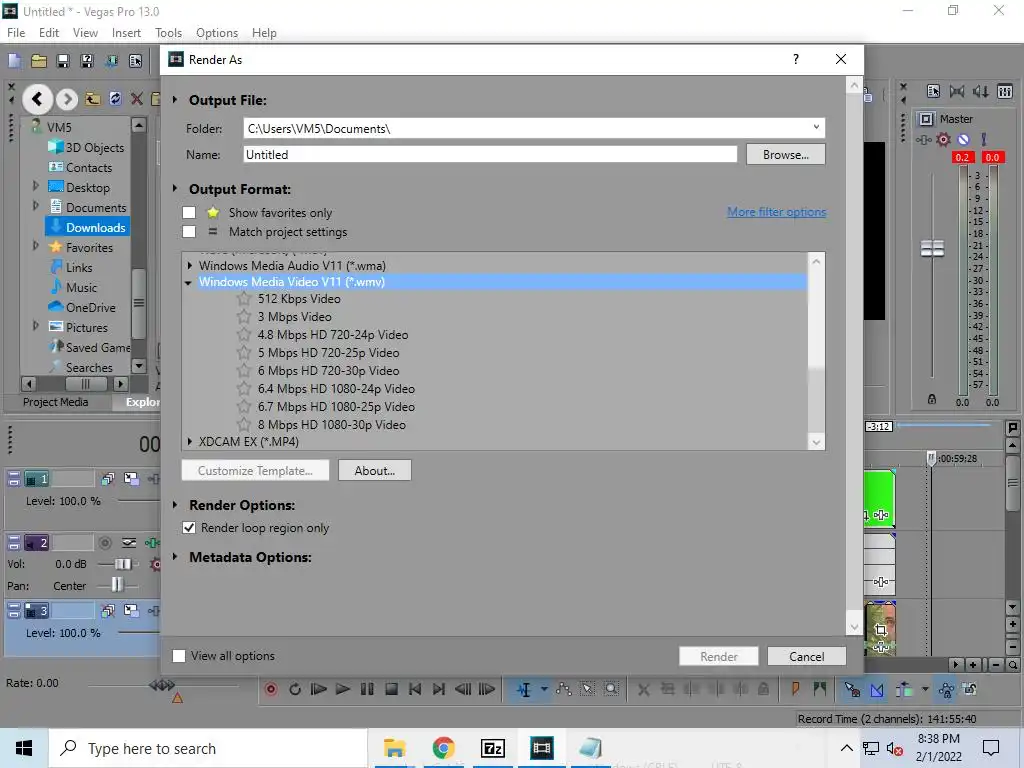
Task: Expand XDCAM EX (*.MP4) format
Action: pos(189,441)
